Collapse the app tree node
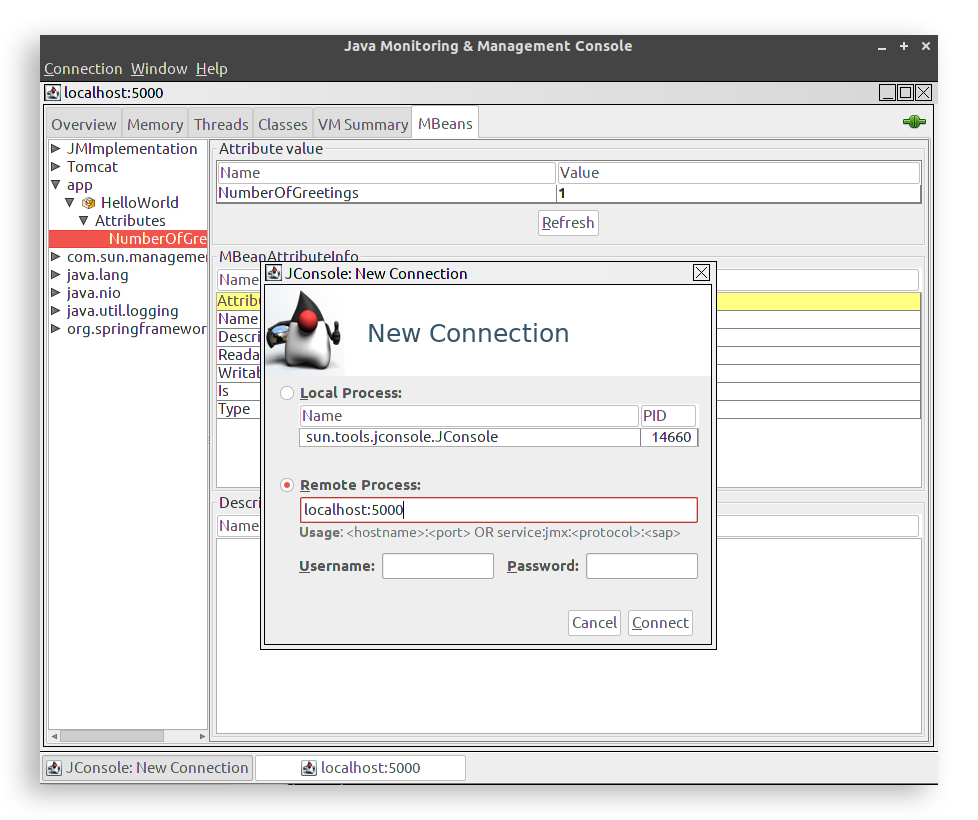The width and height of the screenshot is (978, 820). pos(56,185)
